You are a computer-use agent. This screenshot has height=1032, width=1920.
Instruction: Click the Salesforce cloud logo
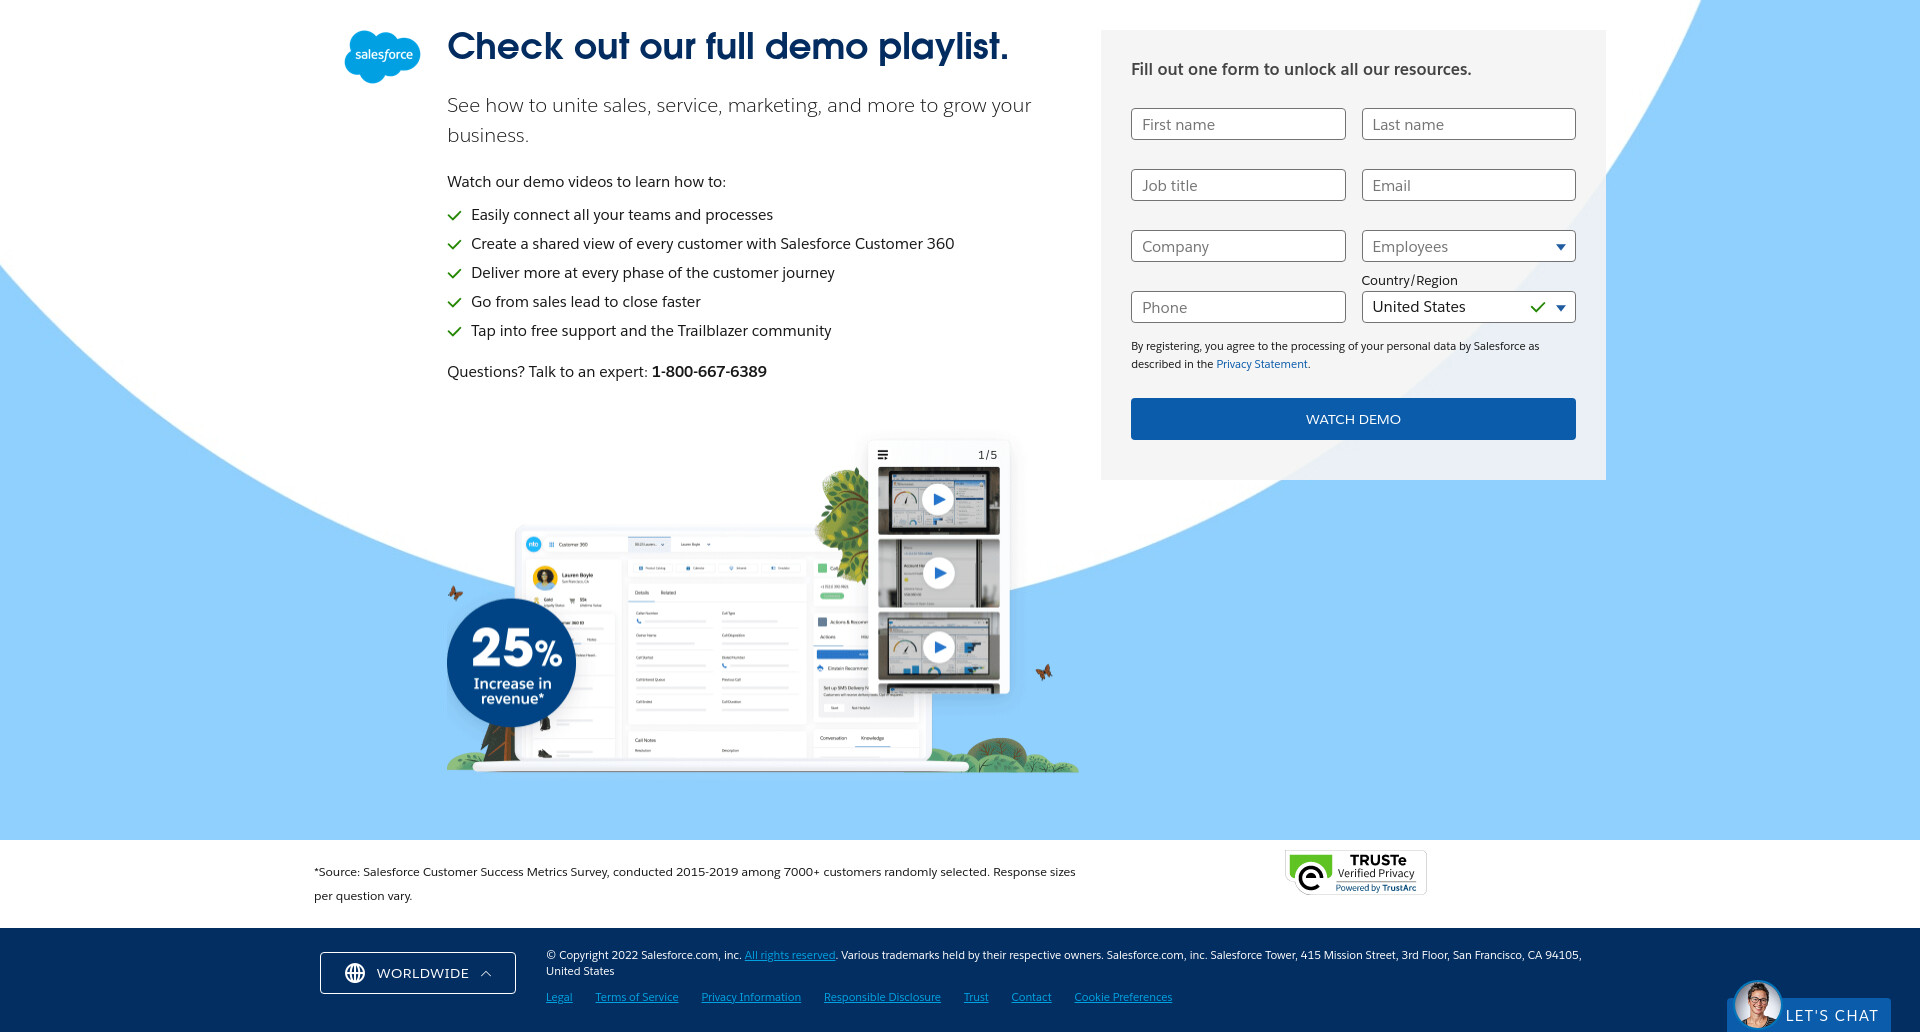(x=382, y=56)
